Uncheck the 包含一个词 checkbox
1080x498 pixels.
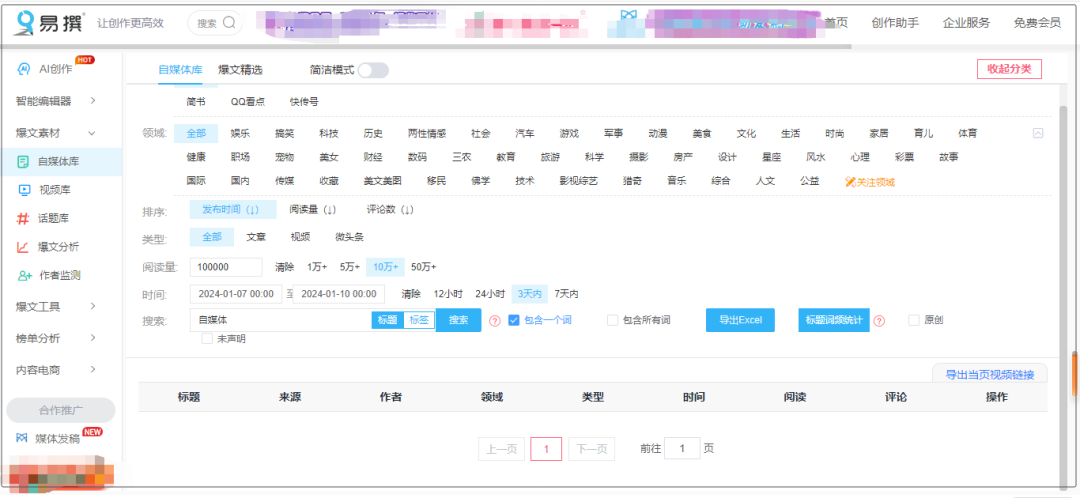[x=513, y=320]
